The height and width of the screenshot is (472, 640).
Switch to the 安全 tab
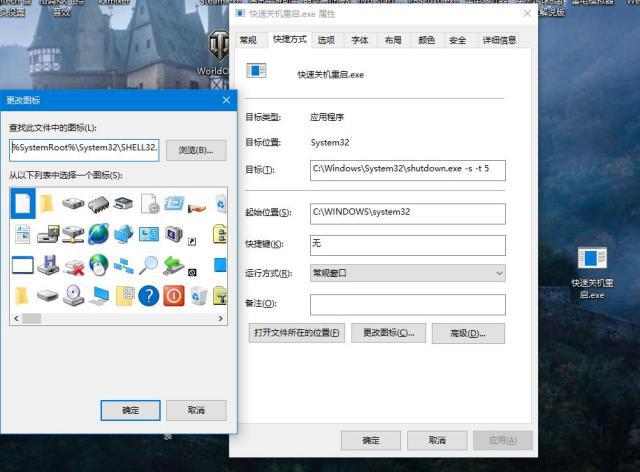[x=458, y=40]
